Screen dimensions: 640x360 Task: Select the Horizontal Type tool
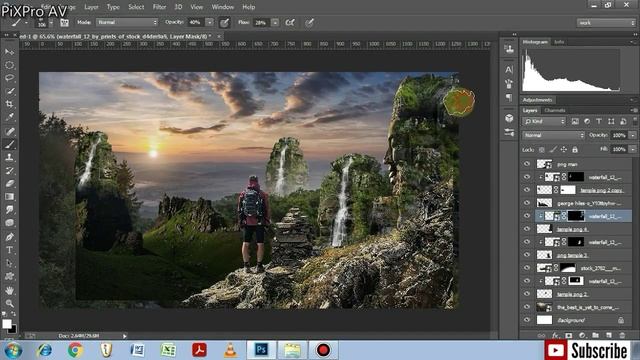click(9, 250)
